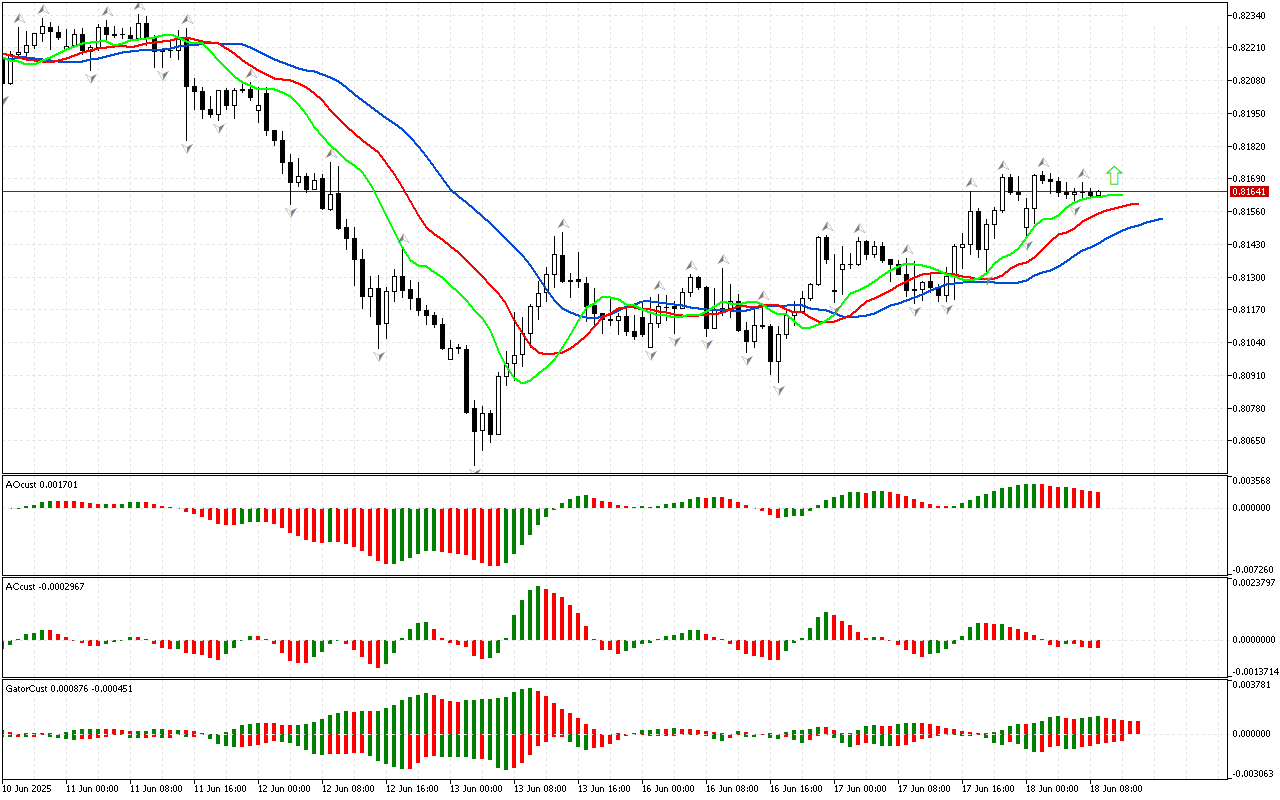Click the green up arrow signal on chart
This screenshot has height=800, width=1280.
(x=1114, y=176)
